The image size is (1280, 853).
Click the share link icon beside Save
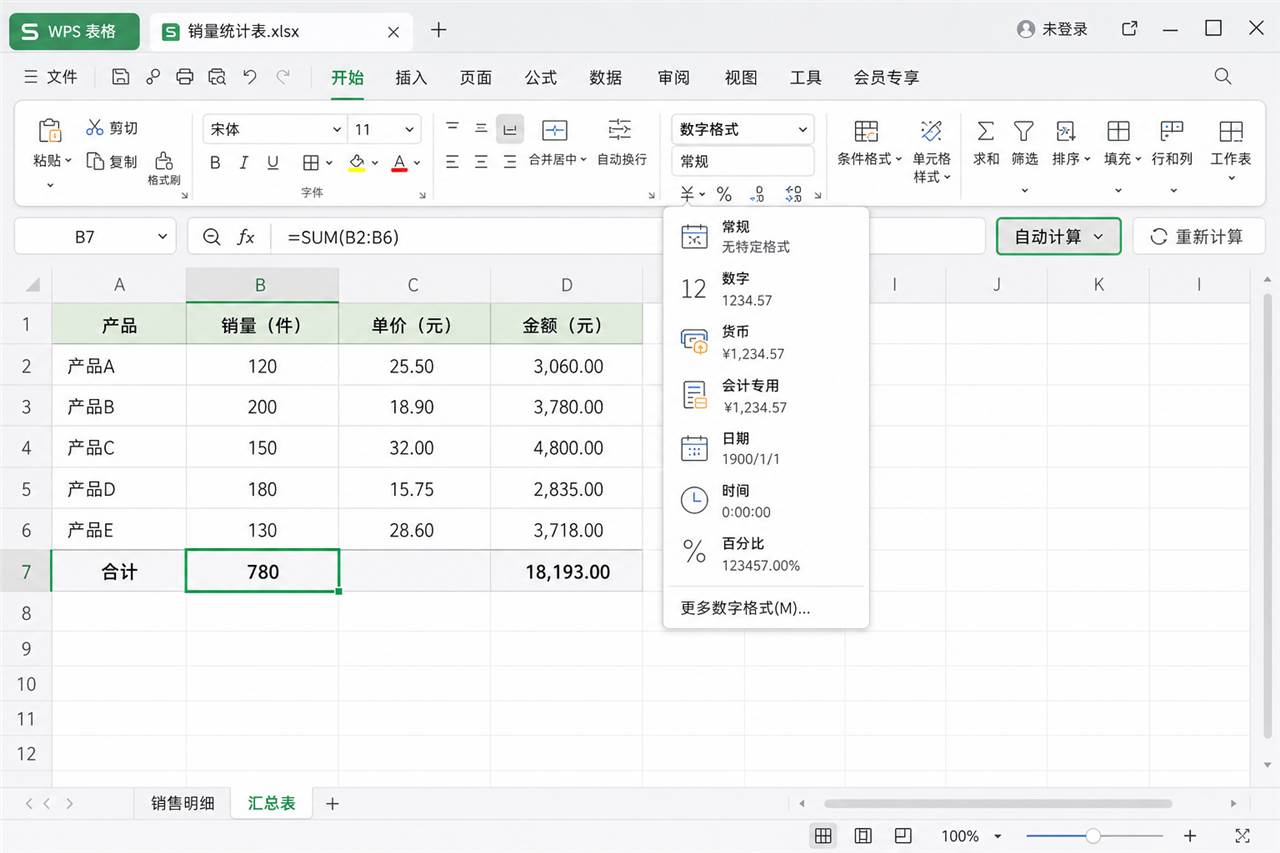pos(153,77)
